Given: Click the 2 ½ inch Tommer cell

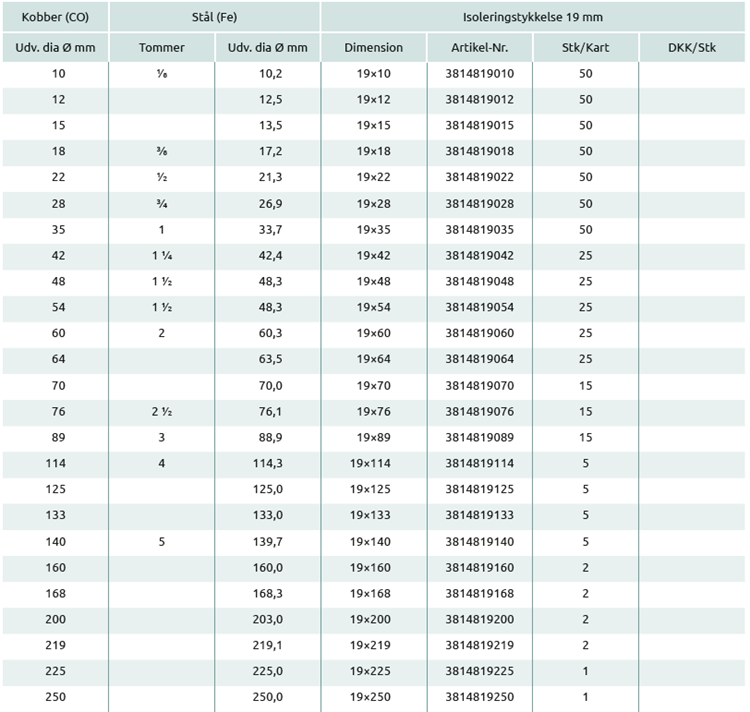Looking at the screenshot, I should [x=162, y=411].
